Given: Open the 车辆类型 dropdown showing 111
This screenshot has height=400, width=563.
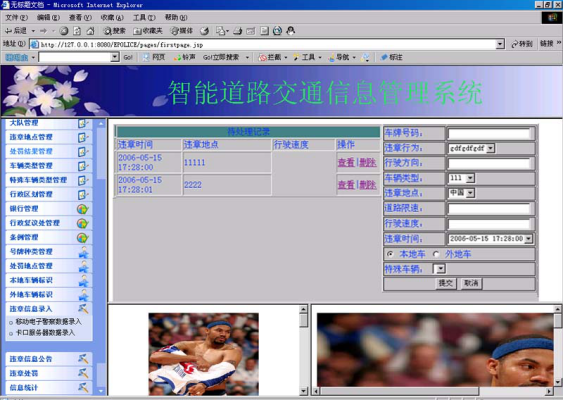Looking at the screenshot, I should click(461, 178).
